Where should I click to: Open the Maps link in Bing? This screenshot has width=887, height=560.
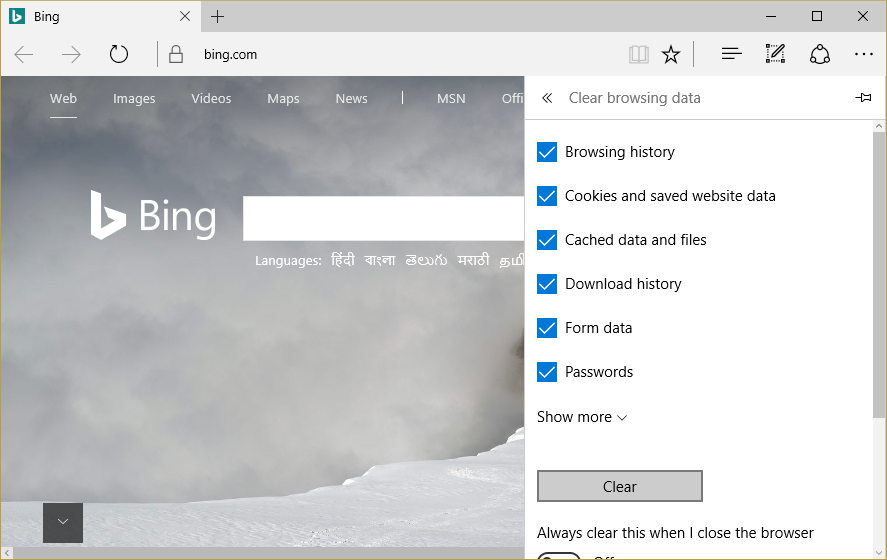coord(283,98)
